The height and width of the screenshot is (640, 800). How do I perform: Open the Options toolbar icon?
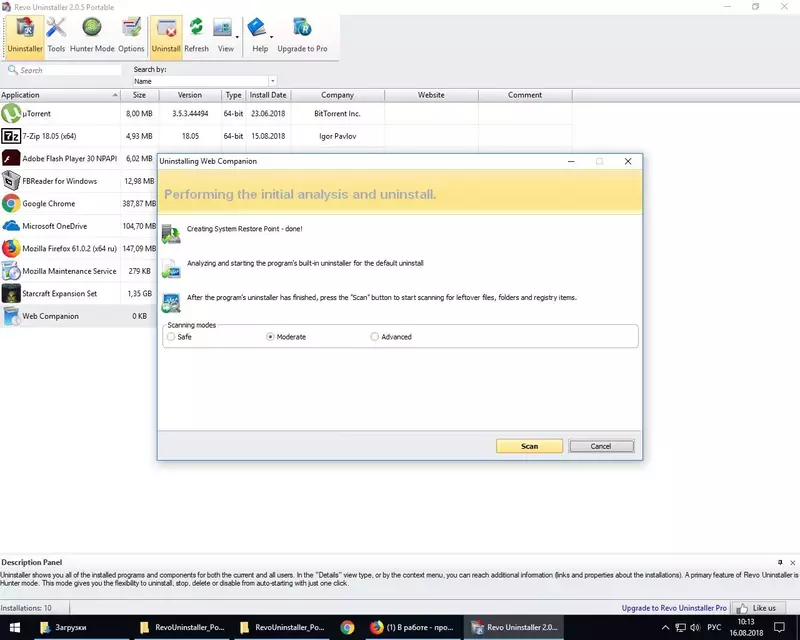131,35
